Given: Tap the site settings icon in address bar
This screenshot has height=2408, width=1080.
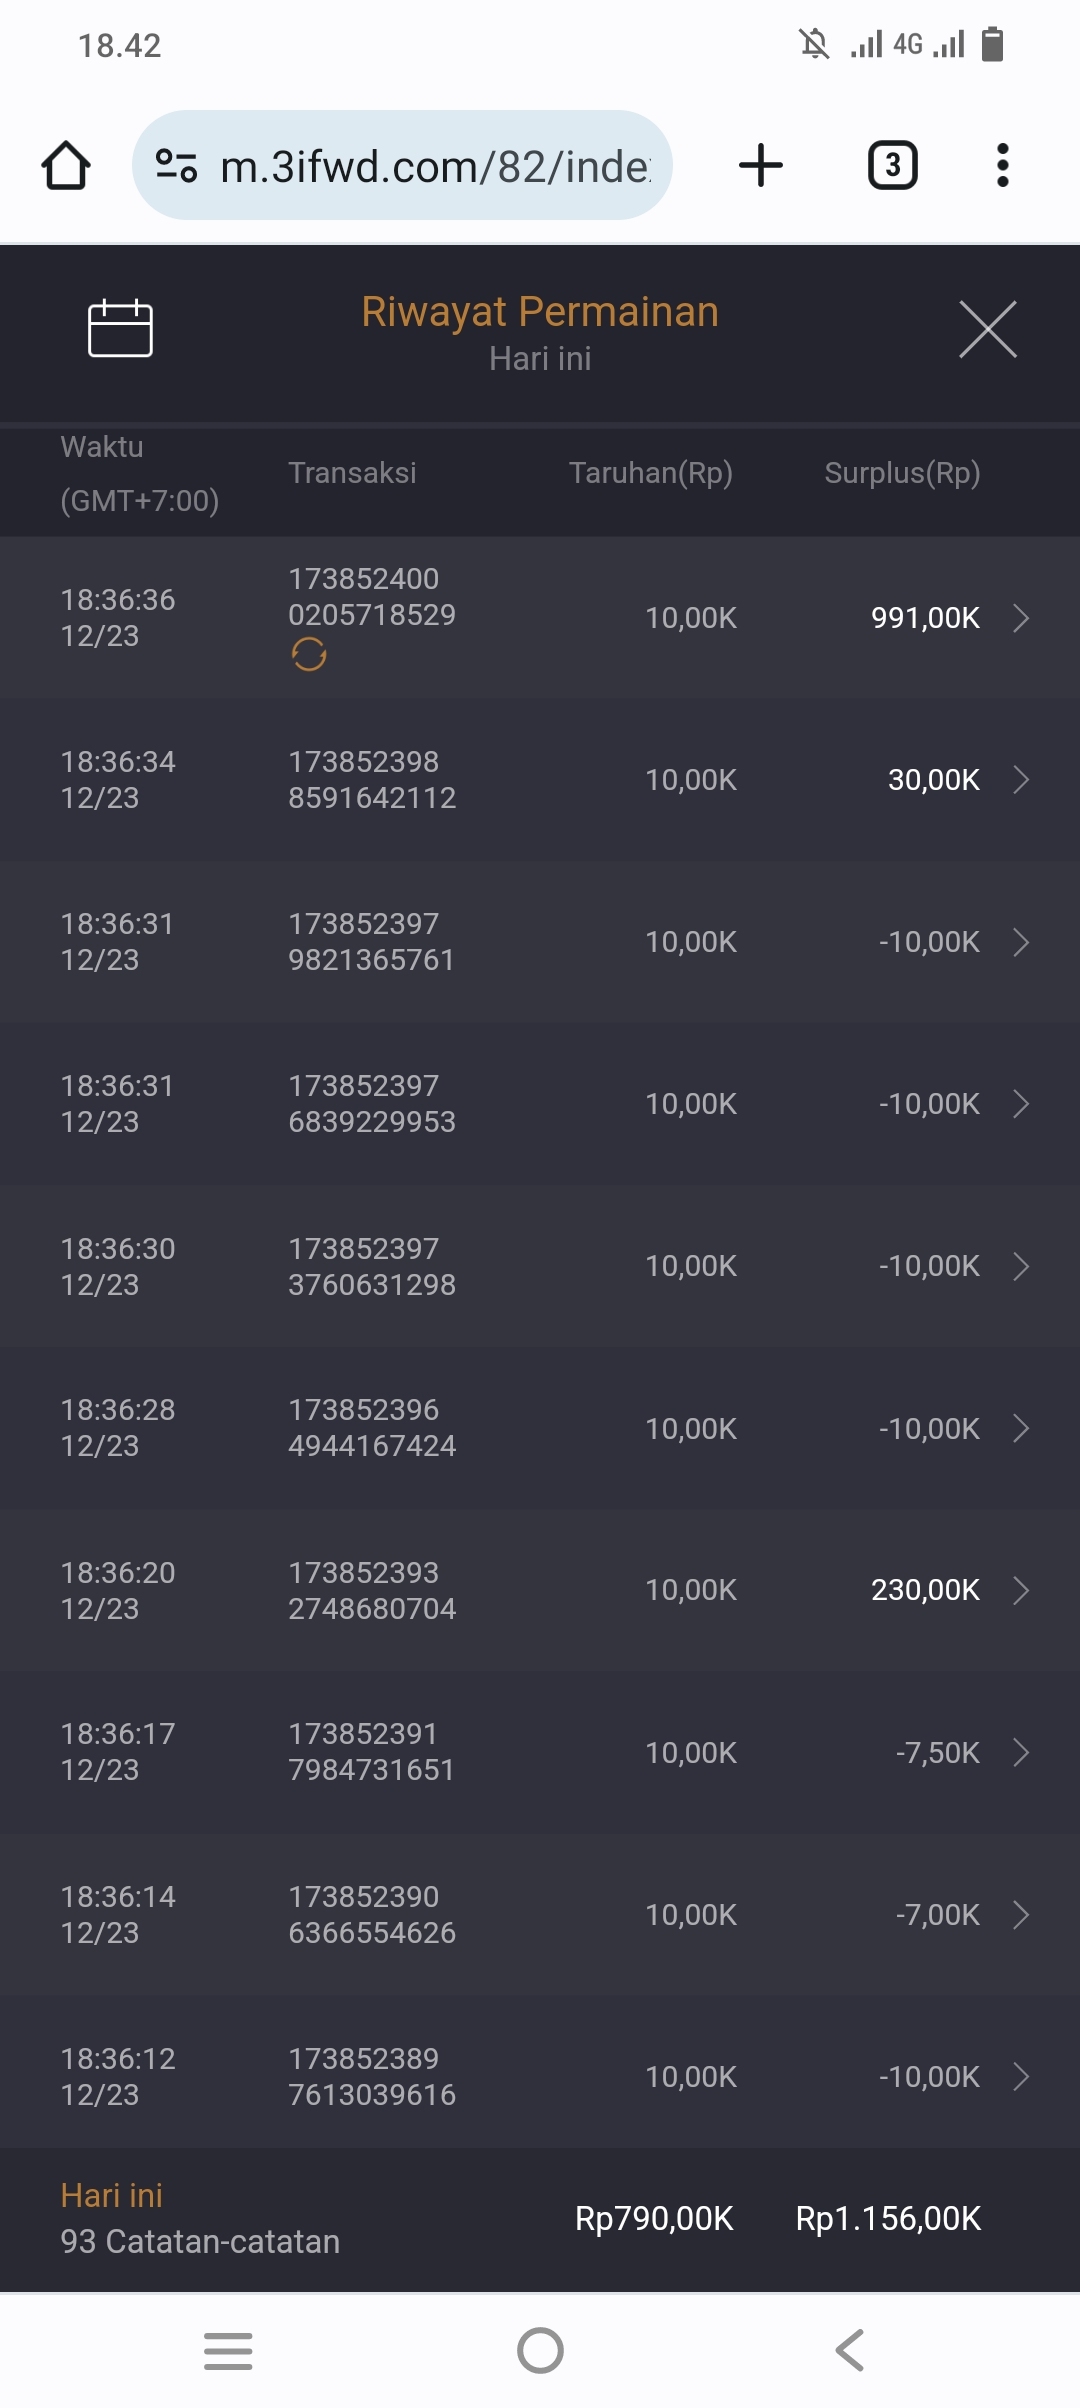Looking at the screenshot, I should pos(176,165).
